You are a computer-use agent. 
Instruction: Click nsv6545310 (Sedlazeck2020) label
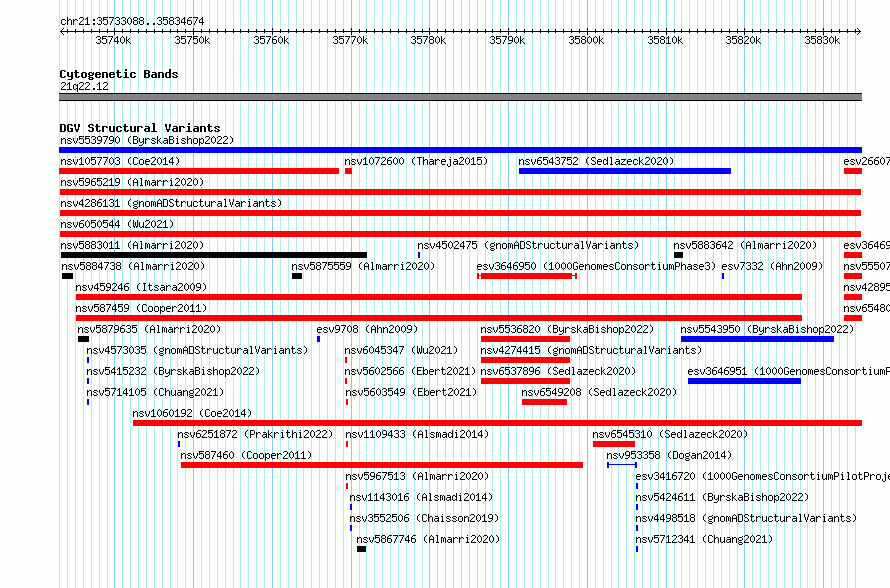(670, 434)
